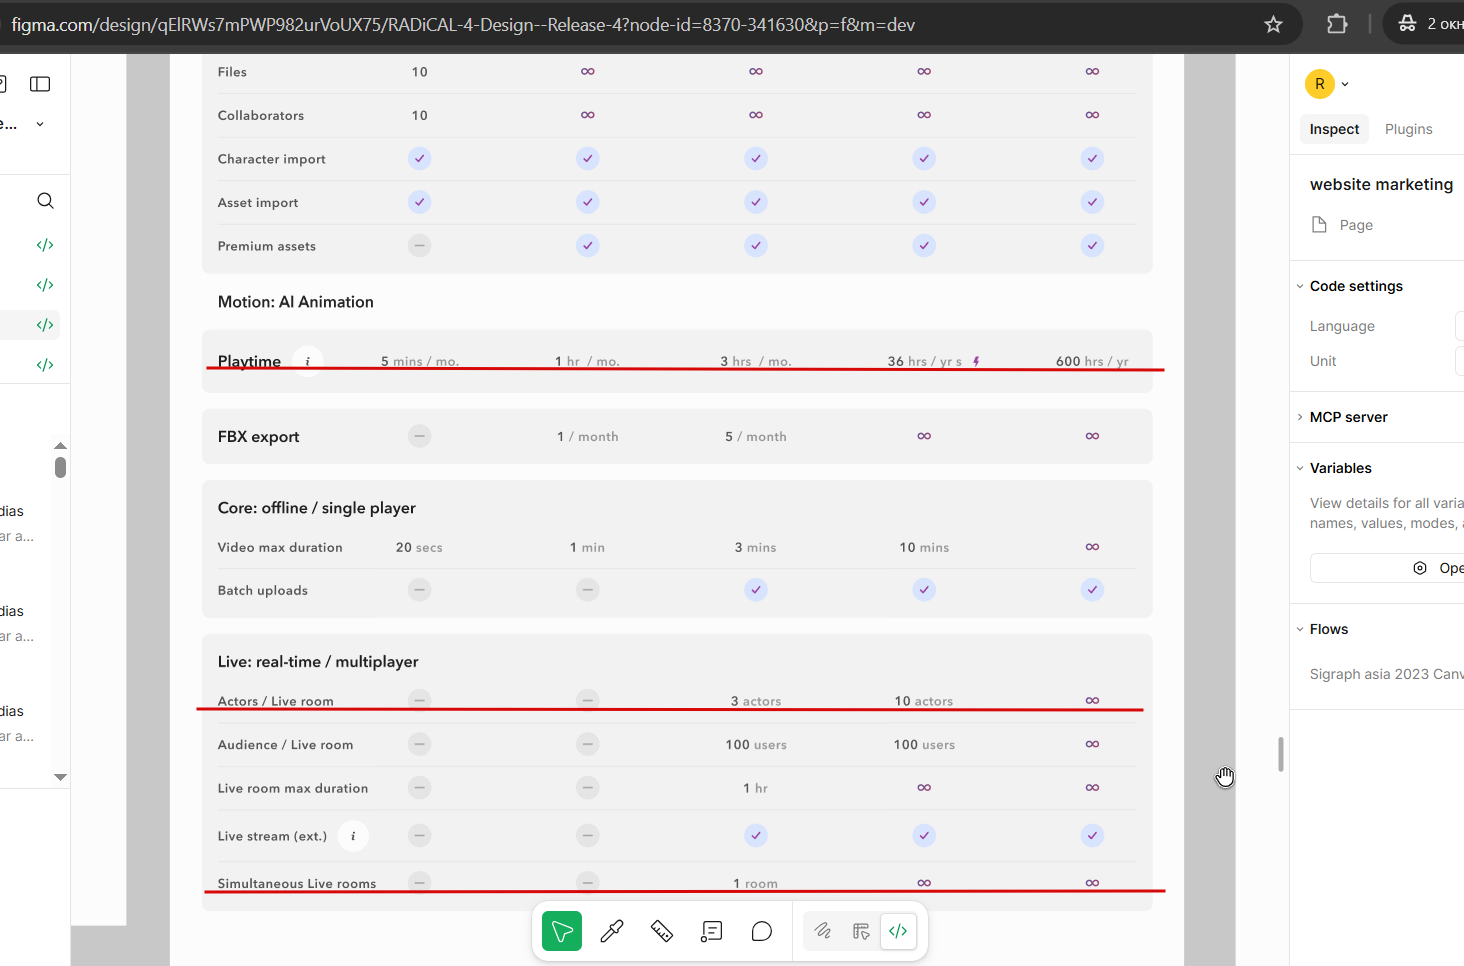Select the "FBX export" label
The height and width of the screenshot is (966, 1464).
[258, 437]
